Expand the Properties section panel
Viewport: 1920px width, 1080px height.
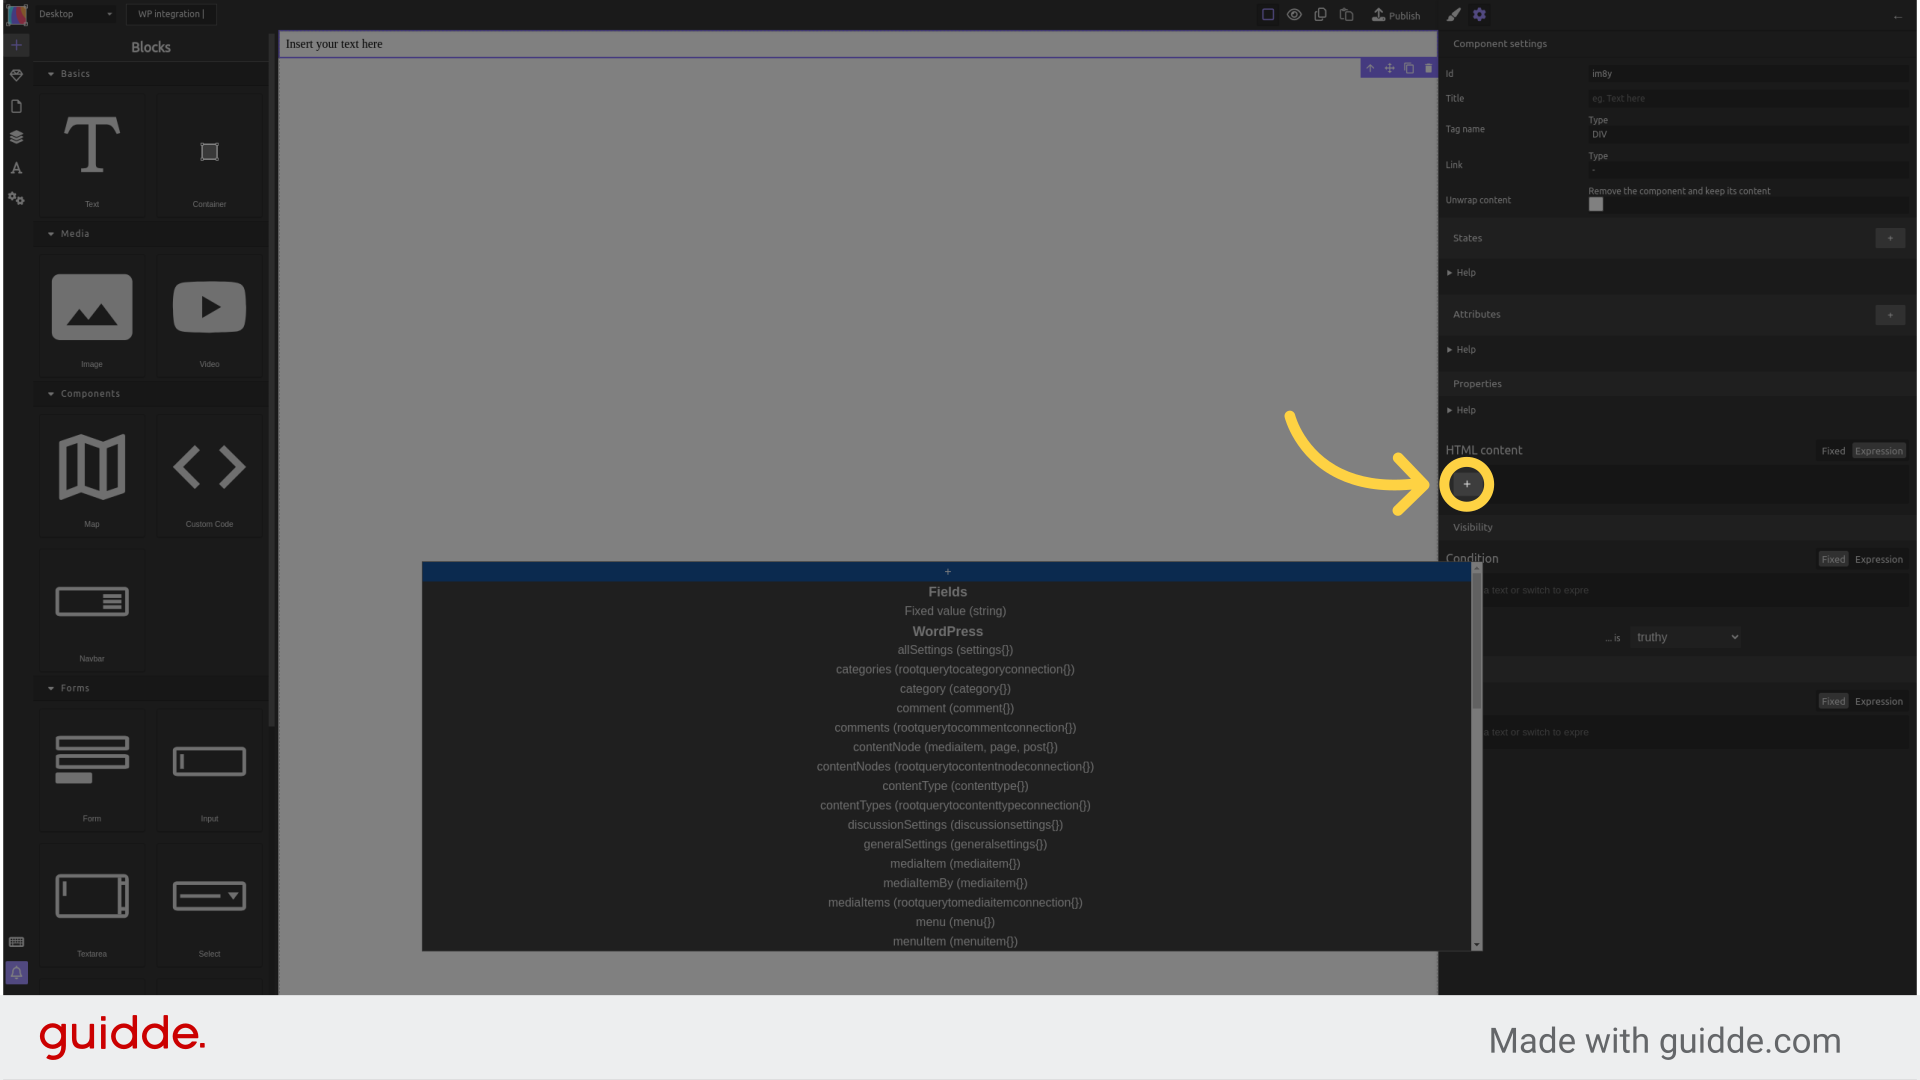(1477, 382)
